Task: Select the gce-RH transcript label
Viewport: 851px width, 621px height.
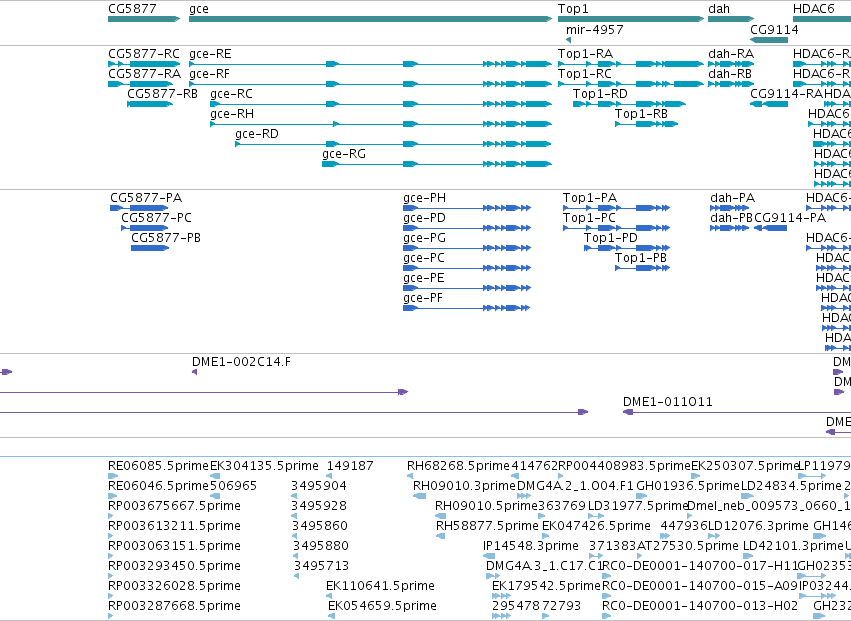Action: coord(232,114)
